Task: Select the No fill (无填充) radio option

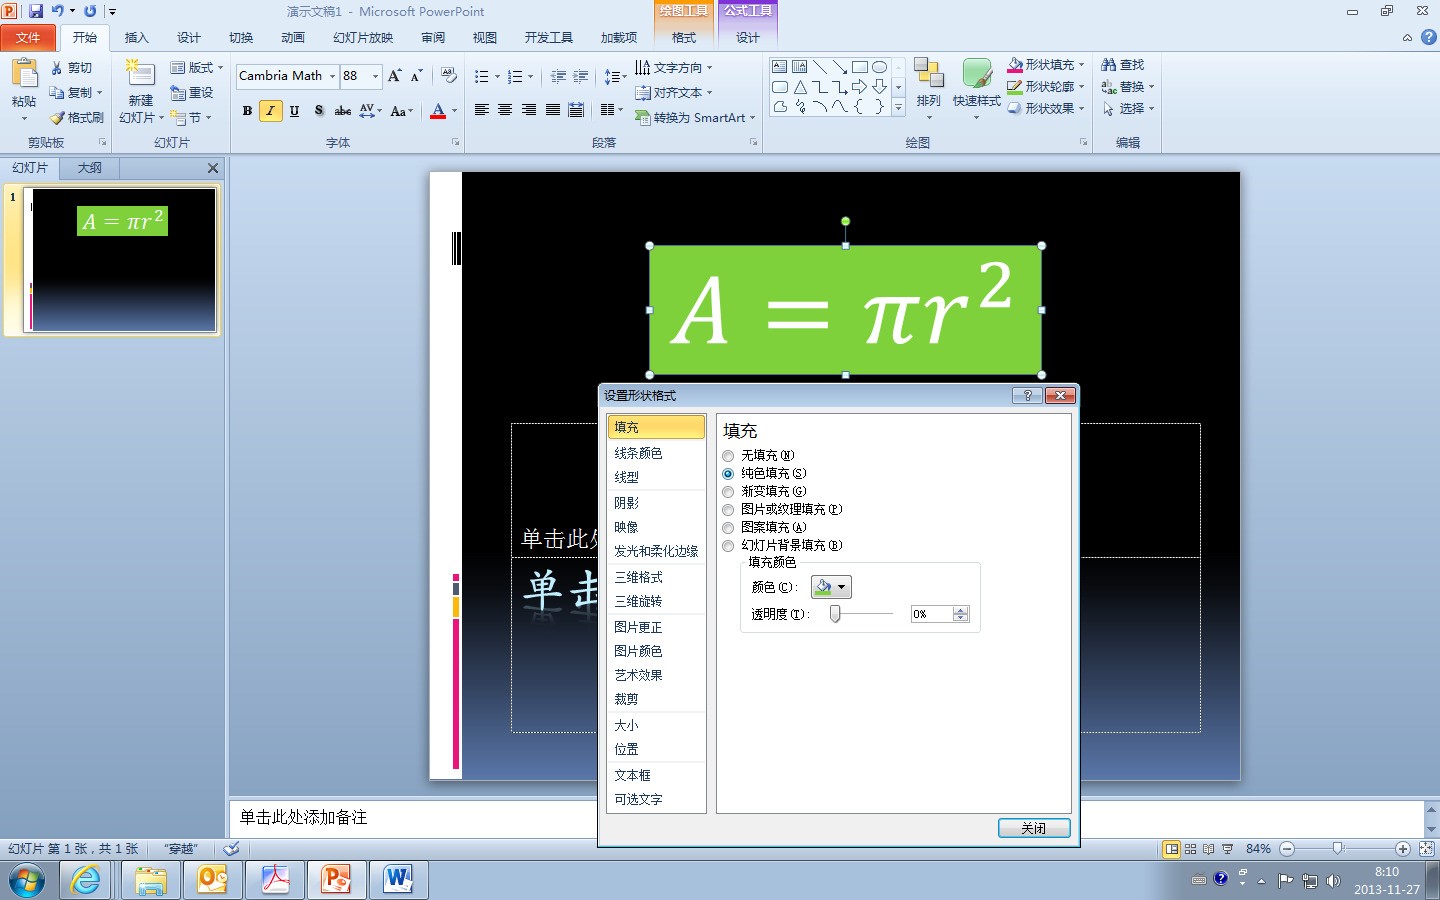Action: 728,456
